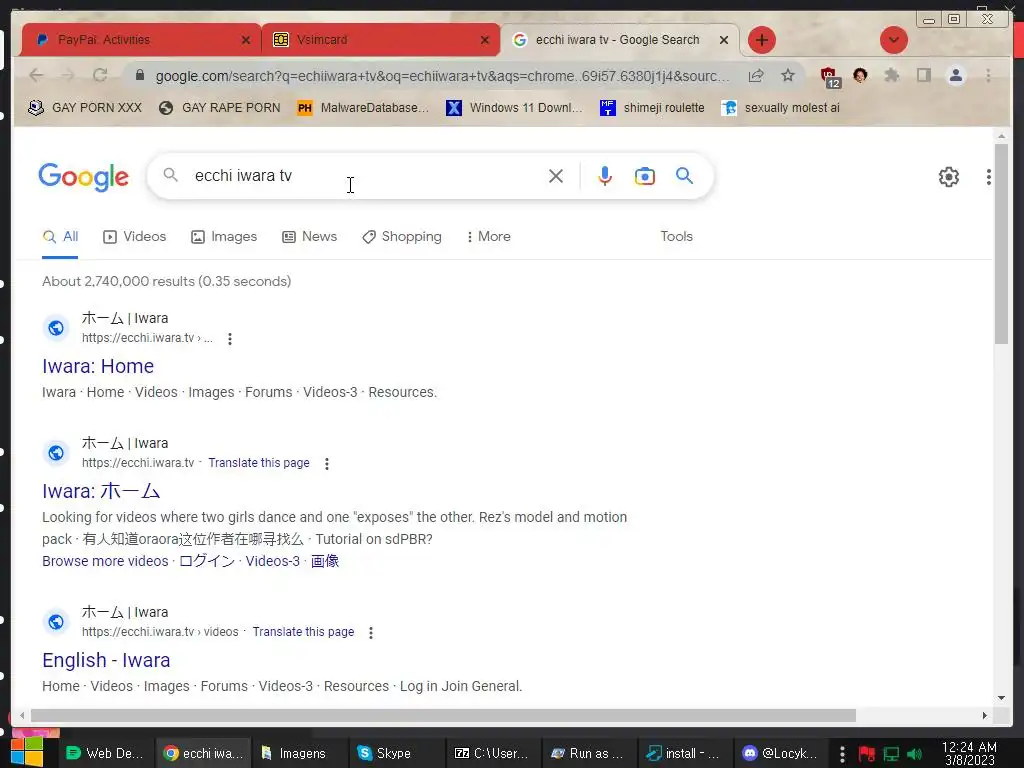Open the Chrome three-dot menu
The image size is (1024, 768).
pyautogui.click(x=988, y=76)
